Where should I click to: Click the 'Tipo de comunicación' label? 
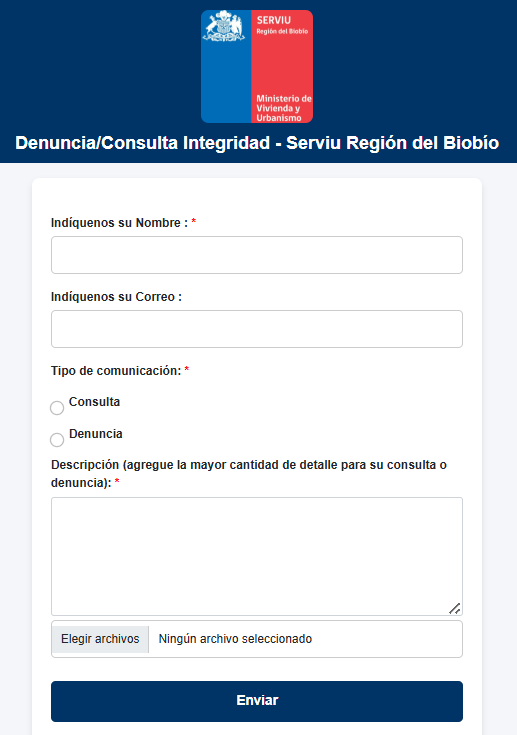point(116,371)
